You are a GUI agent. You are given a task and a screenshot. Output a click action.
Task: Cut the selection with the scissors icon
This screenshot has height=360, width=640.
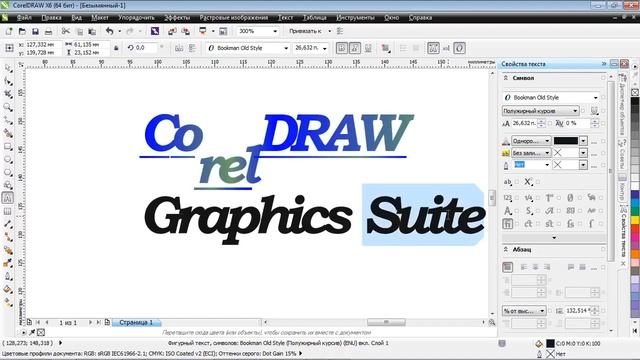point(65,31)
